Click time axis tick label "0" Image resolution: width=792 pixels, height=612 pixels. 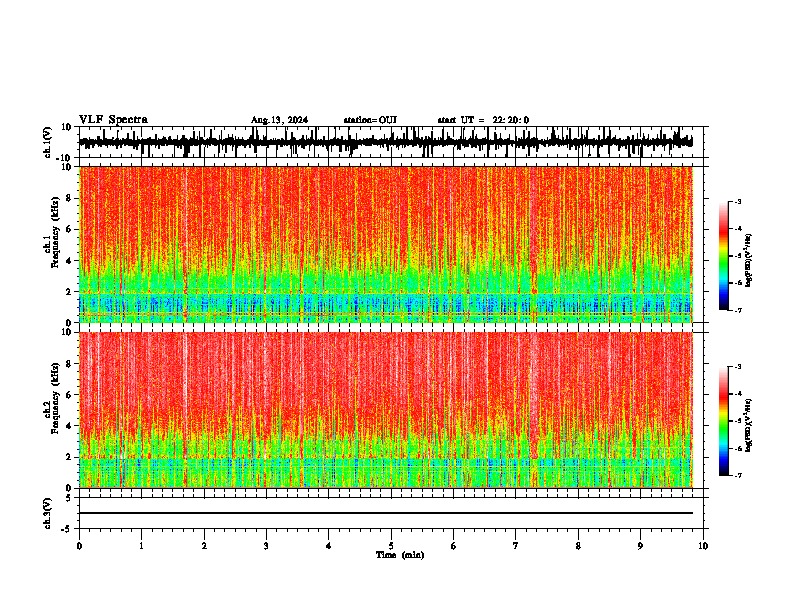(x=79, y=546)
